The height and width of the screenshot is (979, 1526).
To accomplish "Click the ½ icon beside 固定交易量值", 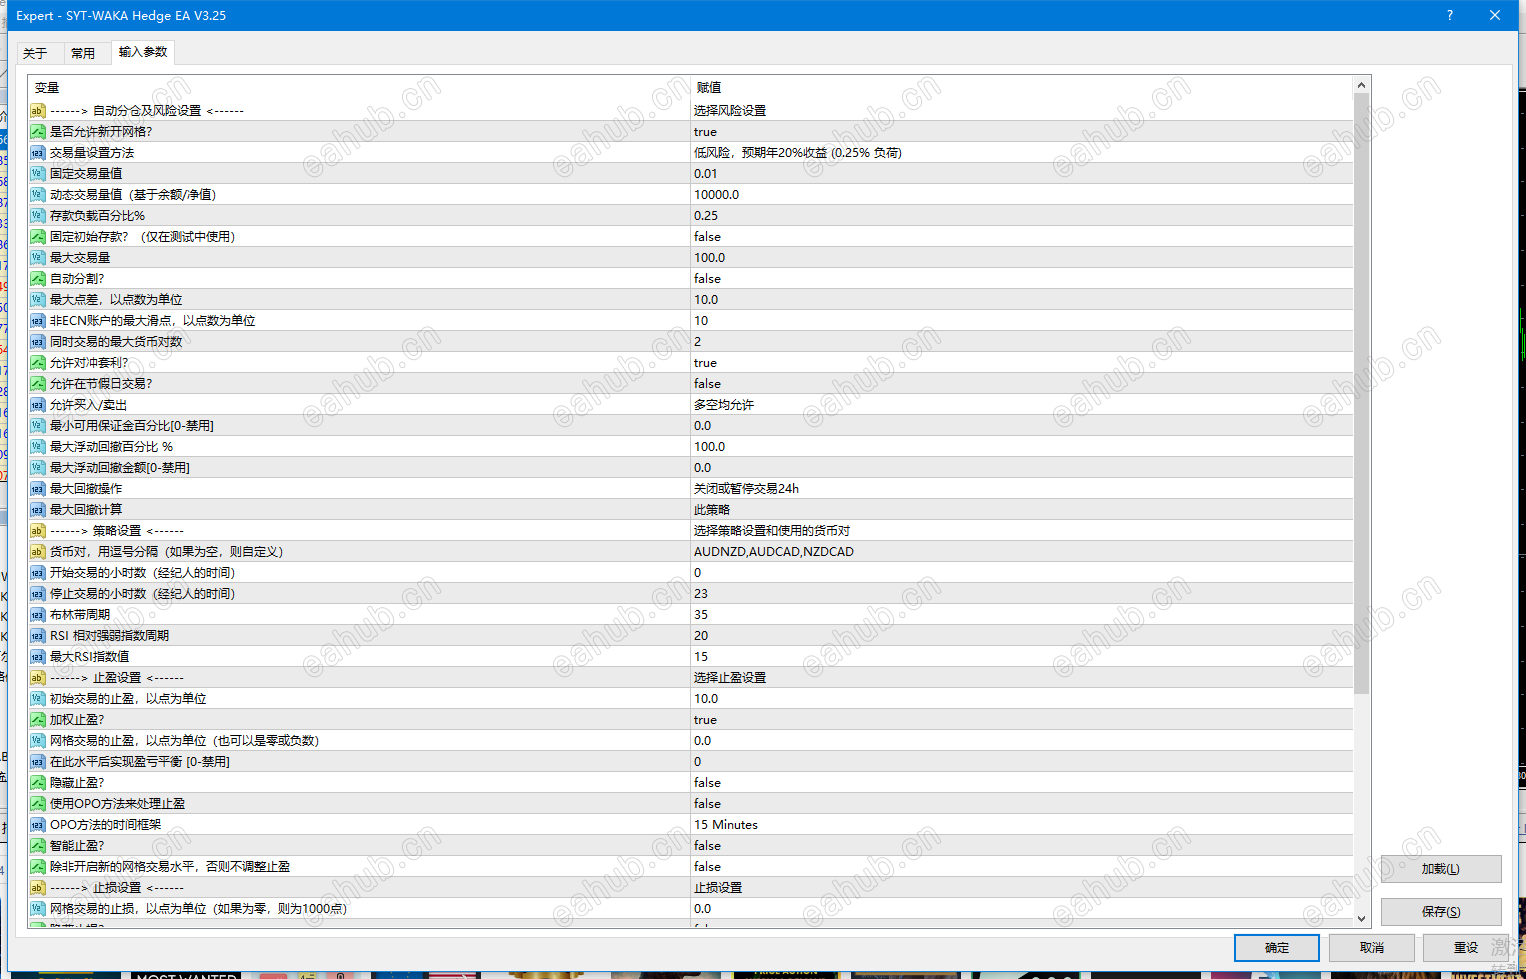I will click(37, 174).
